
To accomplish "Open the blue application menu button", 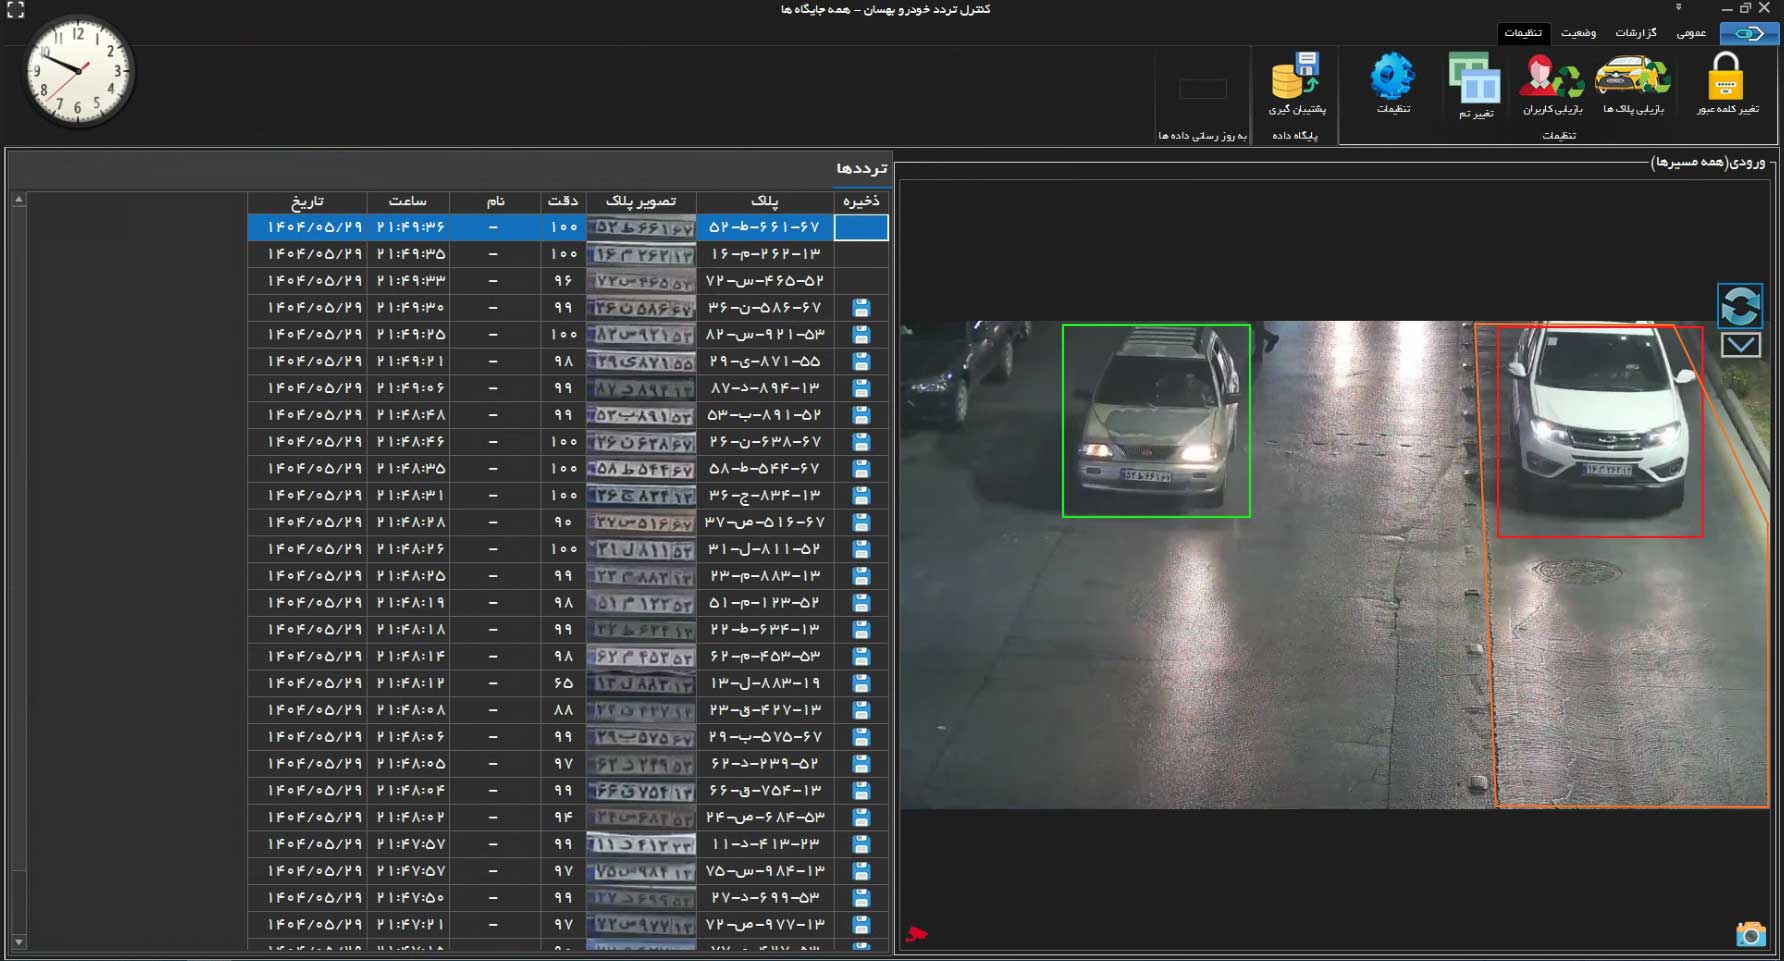I will [1749, 33].
